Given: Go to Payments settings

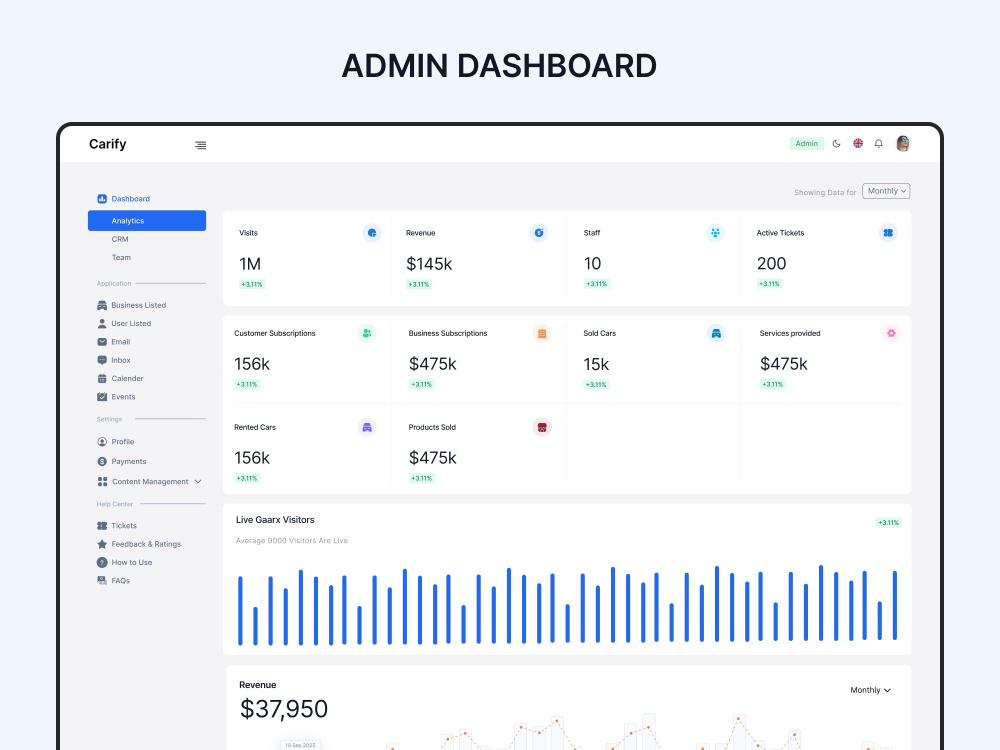Looking at the screenshot, I should 129,462.
